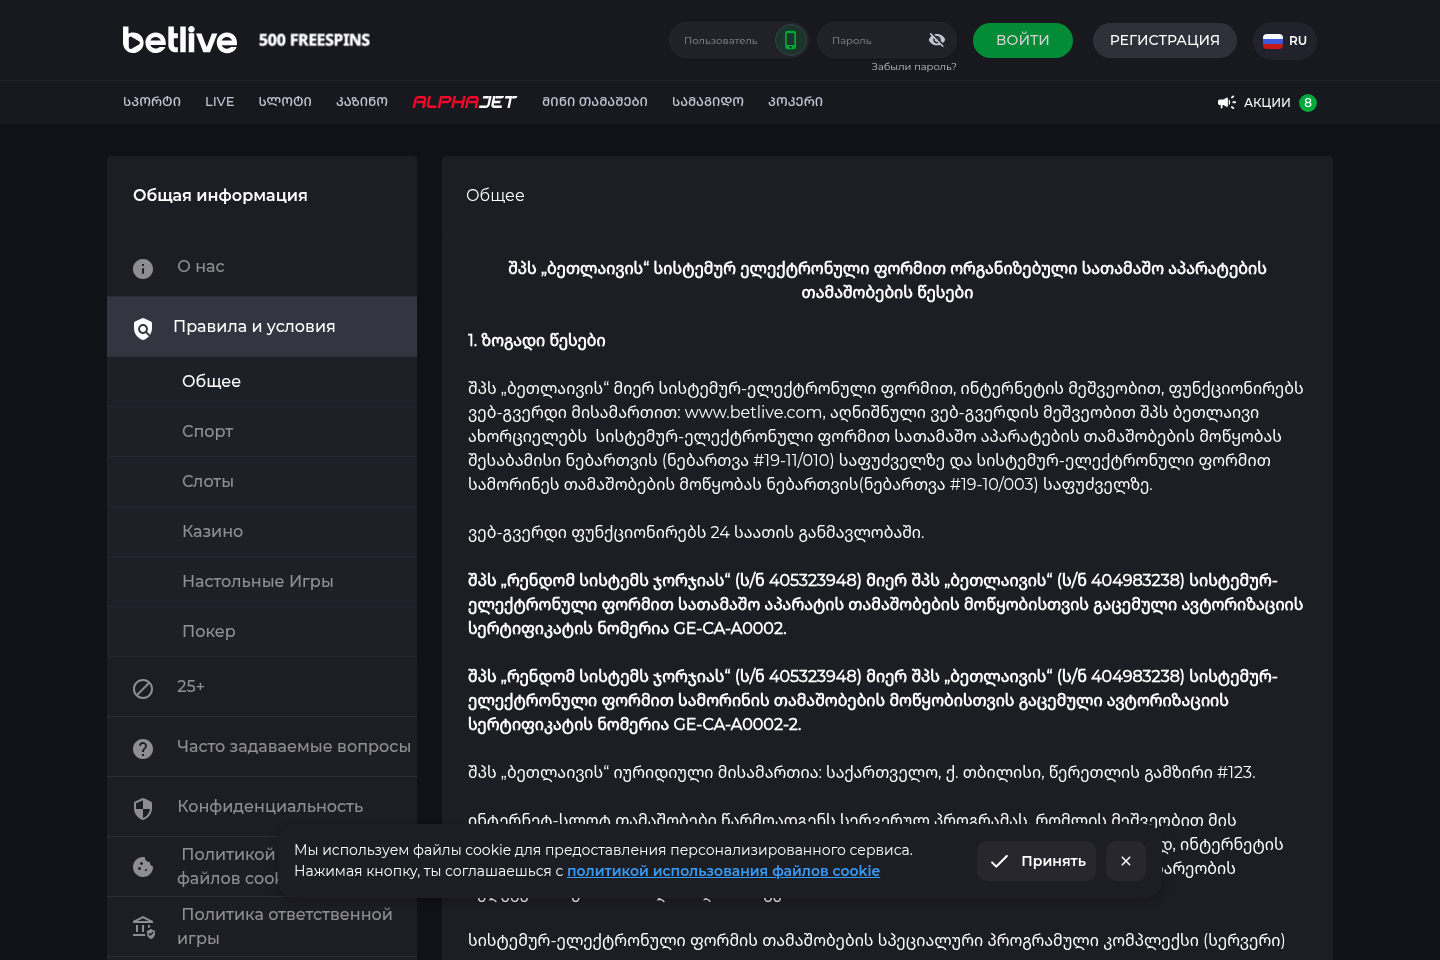Click the Конфиденциальность shield icon
This screenshot has width=1440, height=960.
(x=143, y=808)
